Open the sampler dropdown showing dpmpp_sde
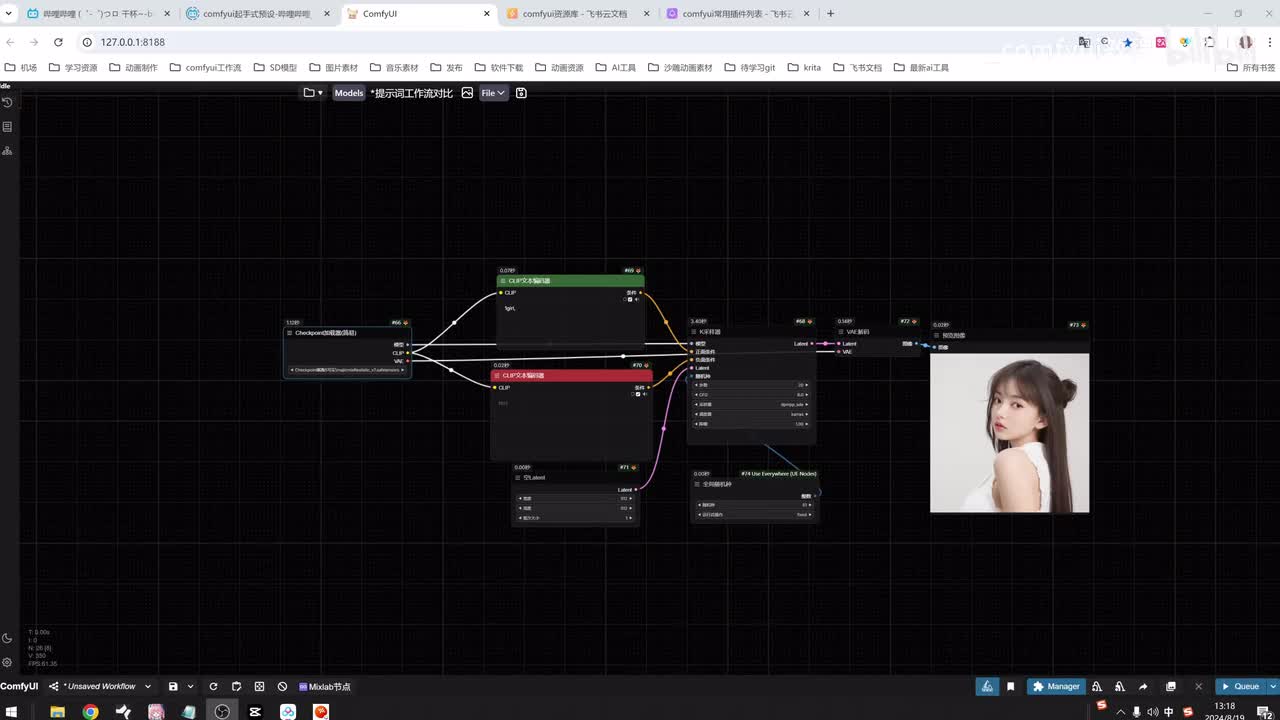The width and height of the screenshot is (1280, 720). coord(751,404)
